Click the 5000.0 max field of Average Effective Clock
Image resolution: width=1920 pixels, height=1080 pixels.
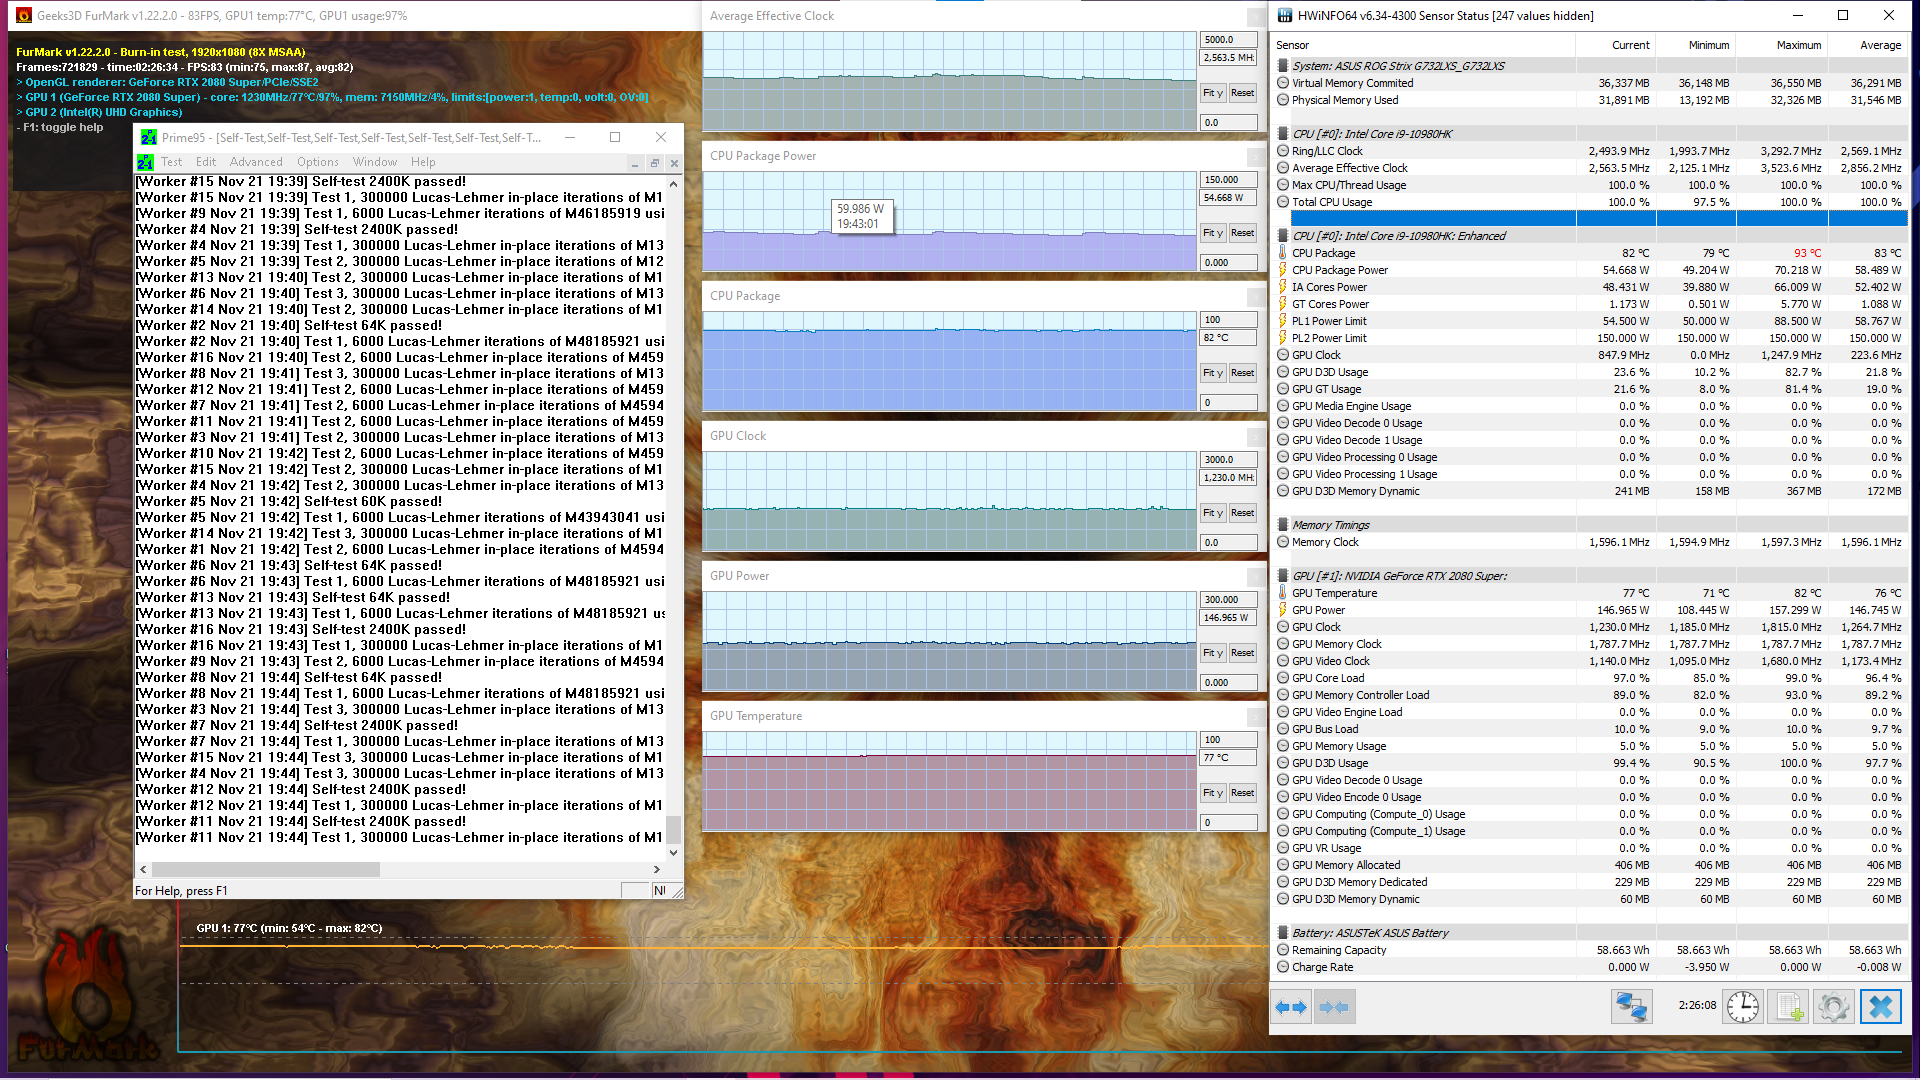(1228, 40)
